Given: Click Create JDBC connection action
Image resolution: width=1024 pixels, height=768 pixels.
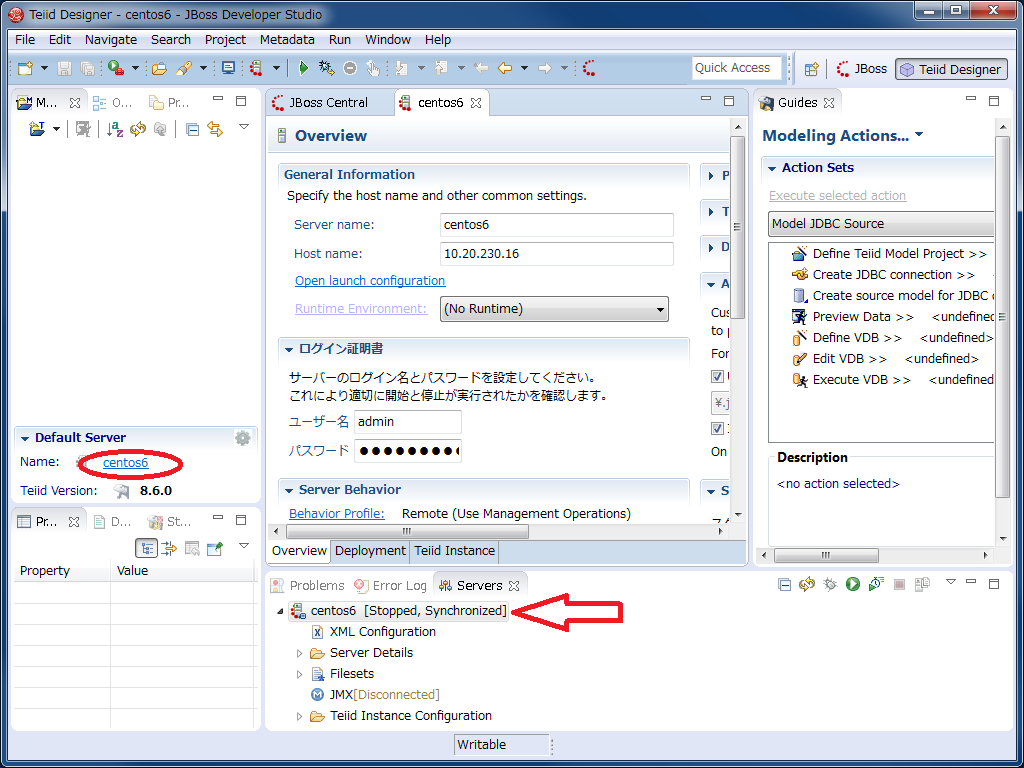Looking at the screenshot, I should pyautogui.click(x=884, y=274).
